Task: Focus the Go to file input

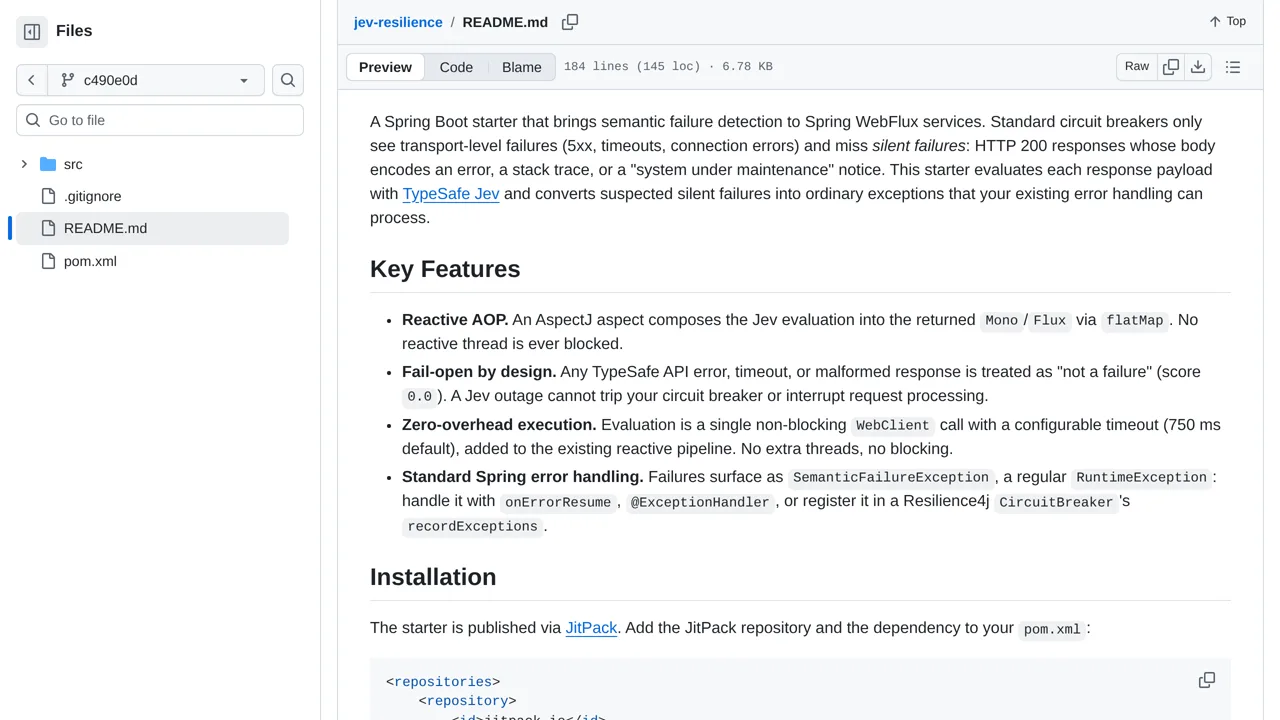Action: pyautogui.click(x=160, y=120)
